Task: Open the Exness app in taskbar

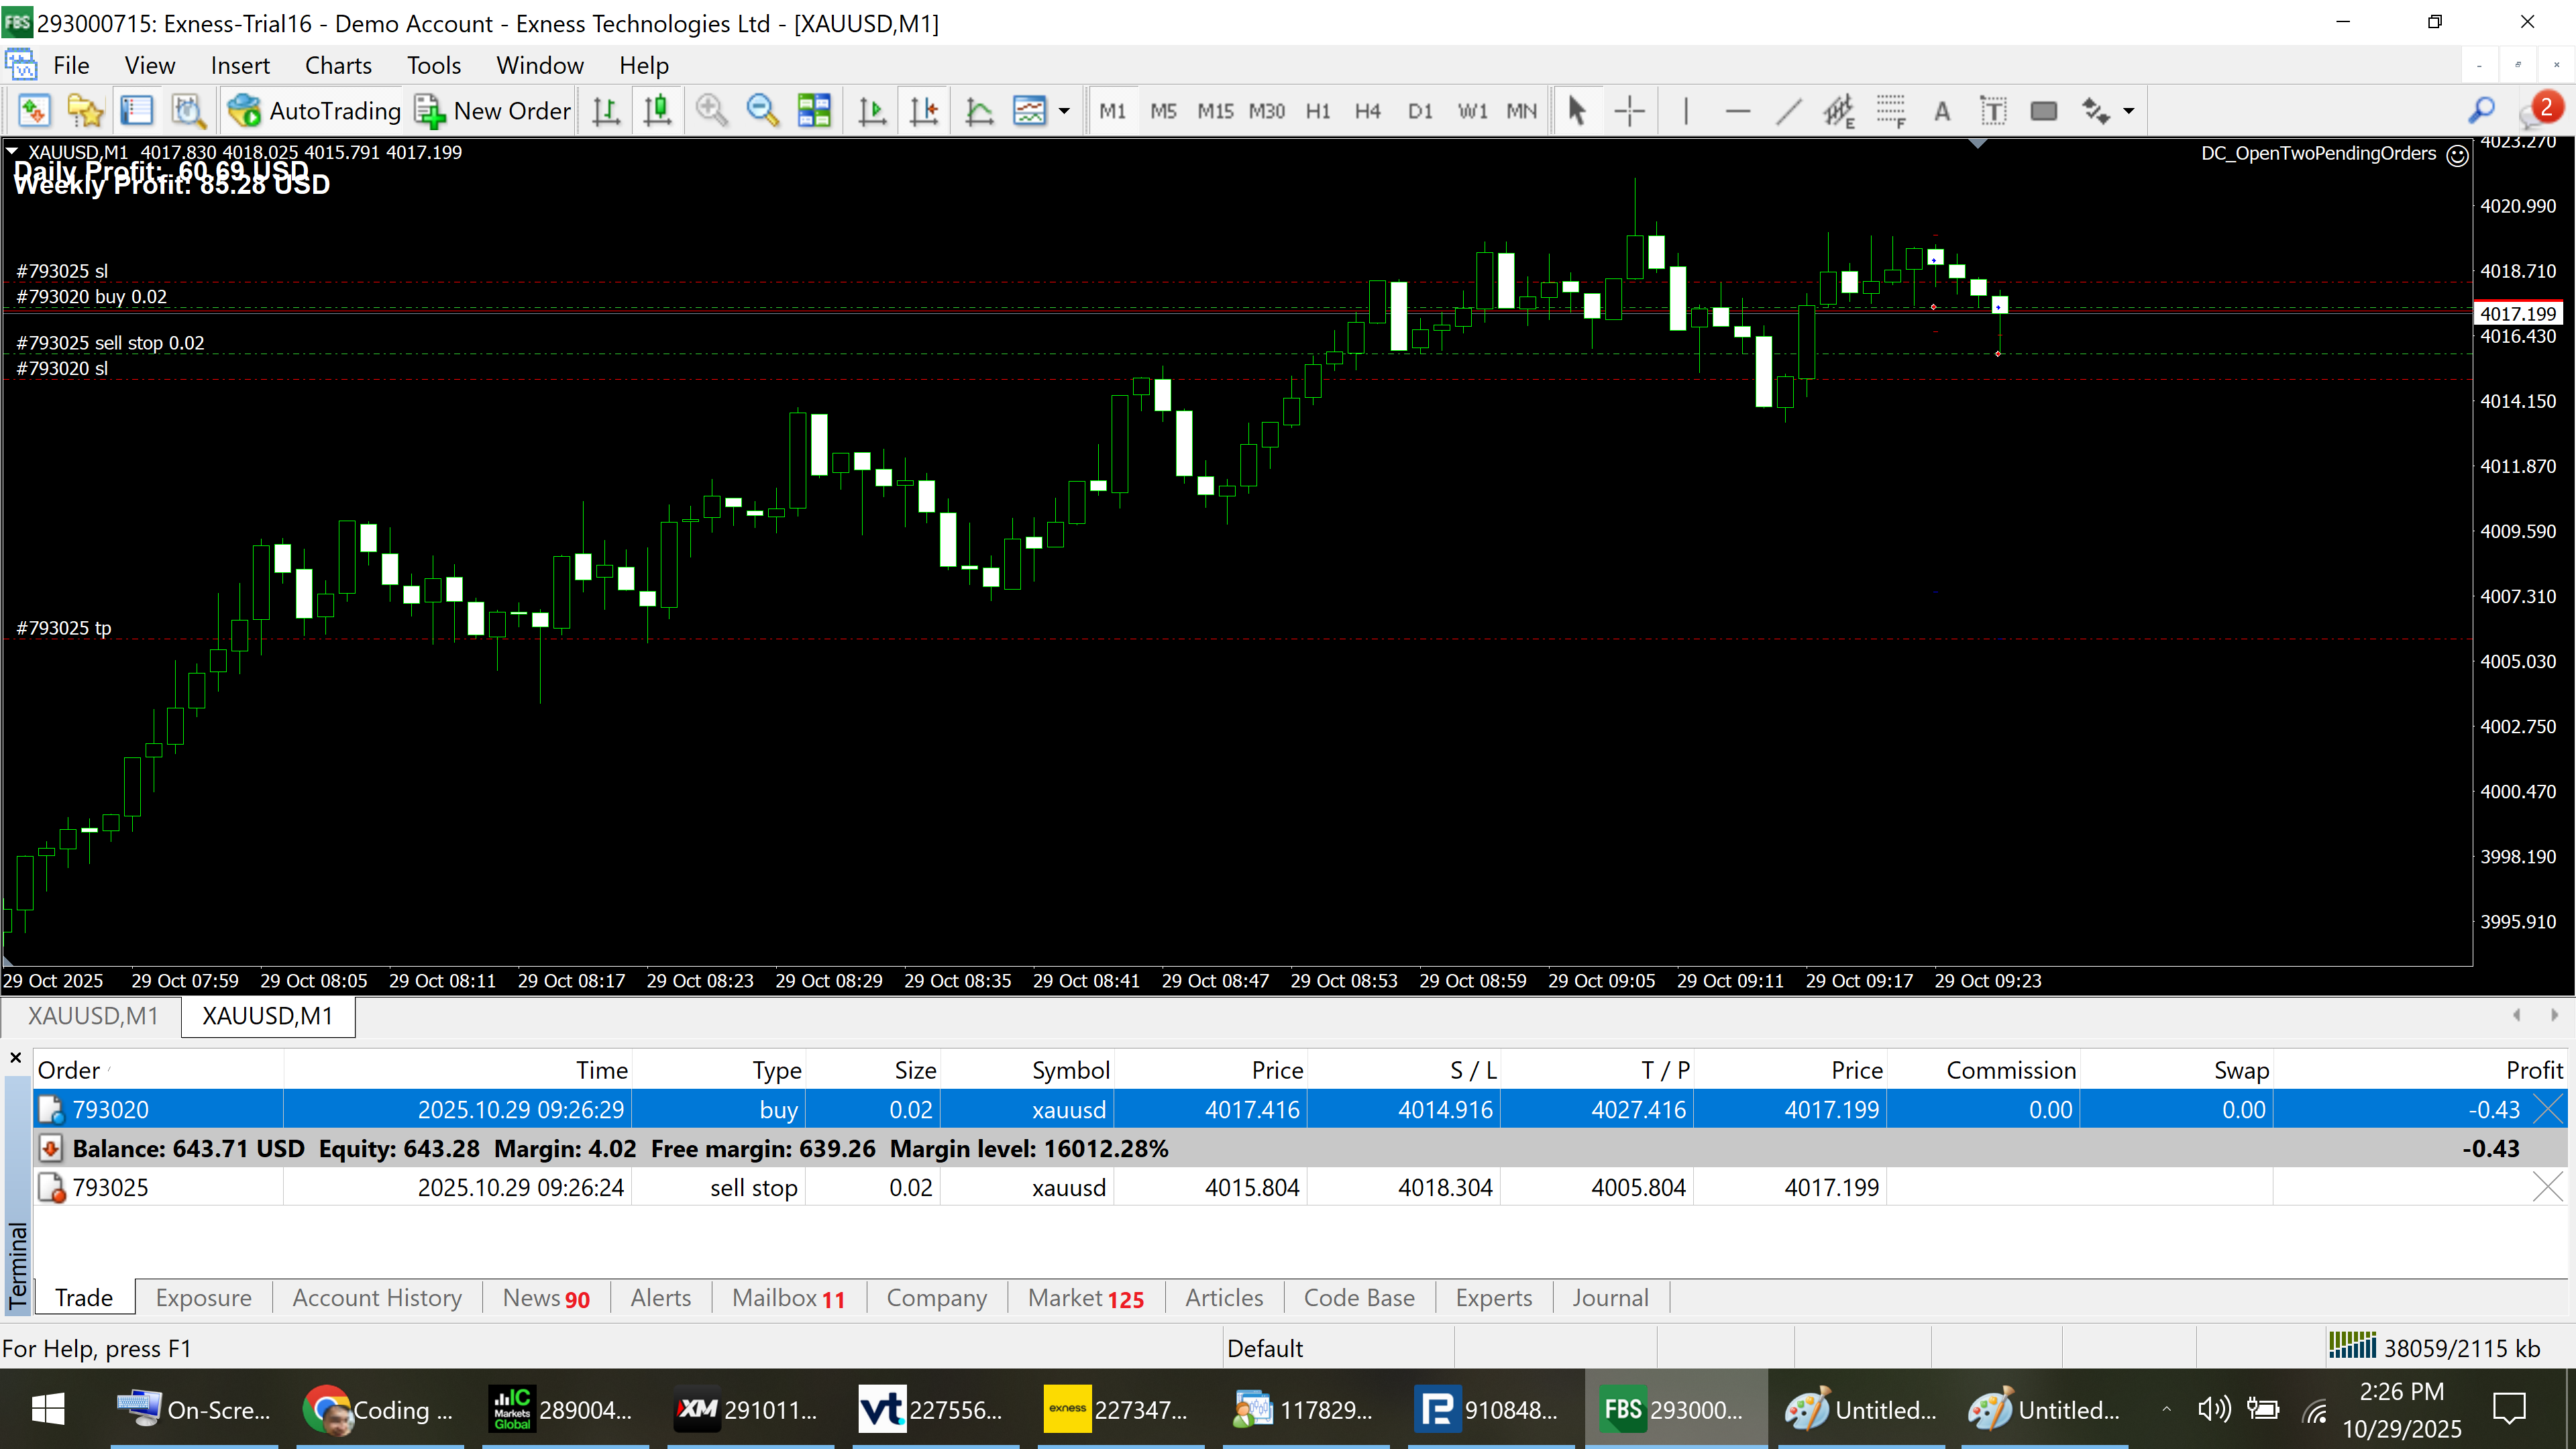Action: pyautogui.click(x=1116, y=1410)
